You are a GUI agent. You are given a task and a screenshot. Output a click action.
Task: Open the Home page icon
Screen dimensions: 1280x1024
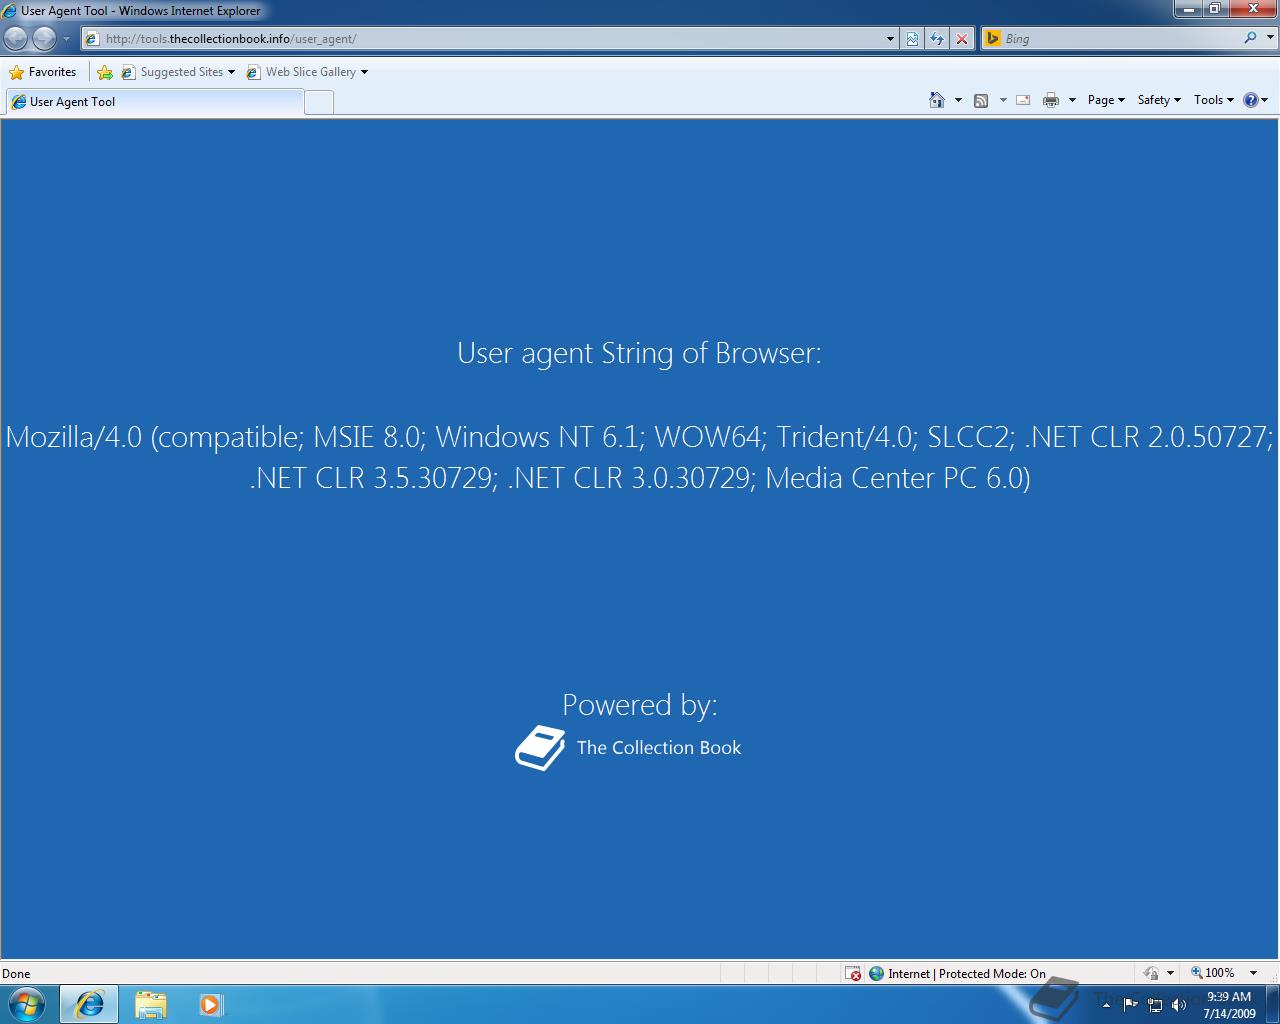(936, 100)
